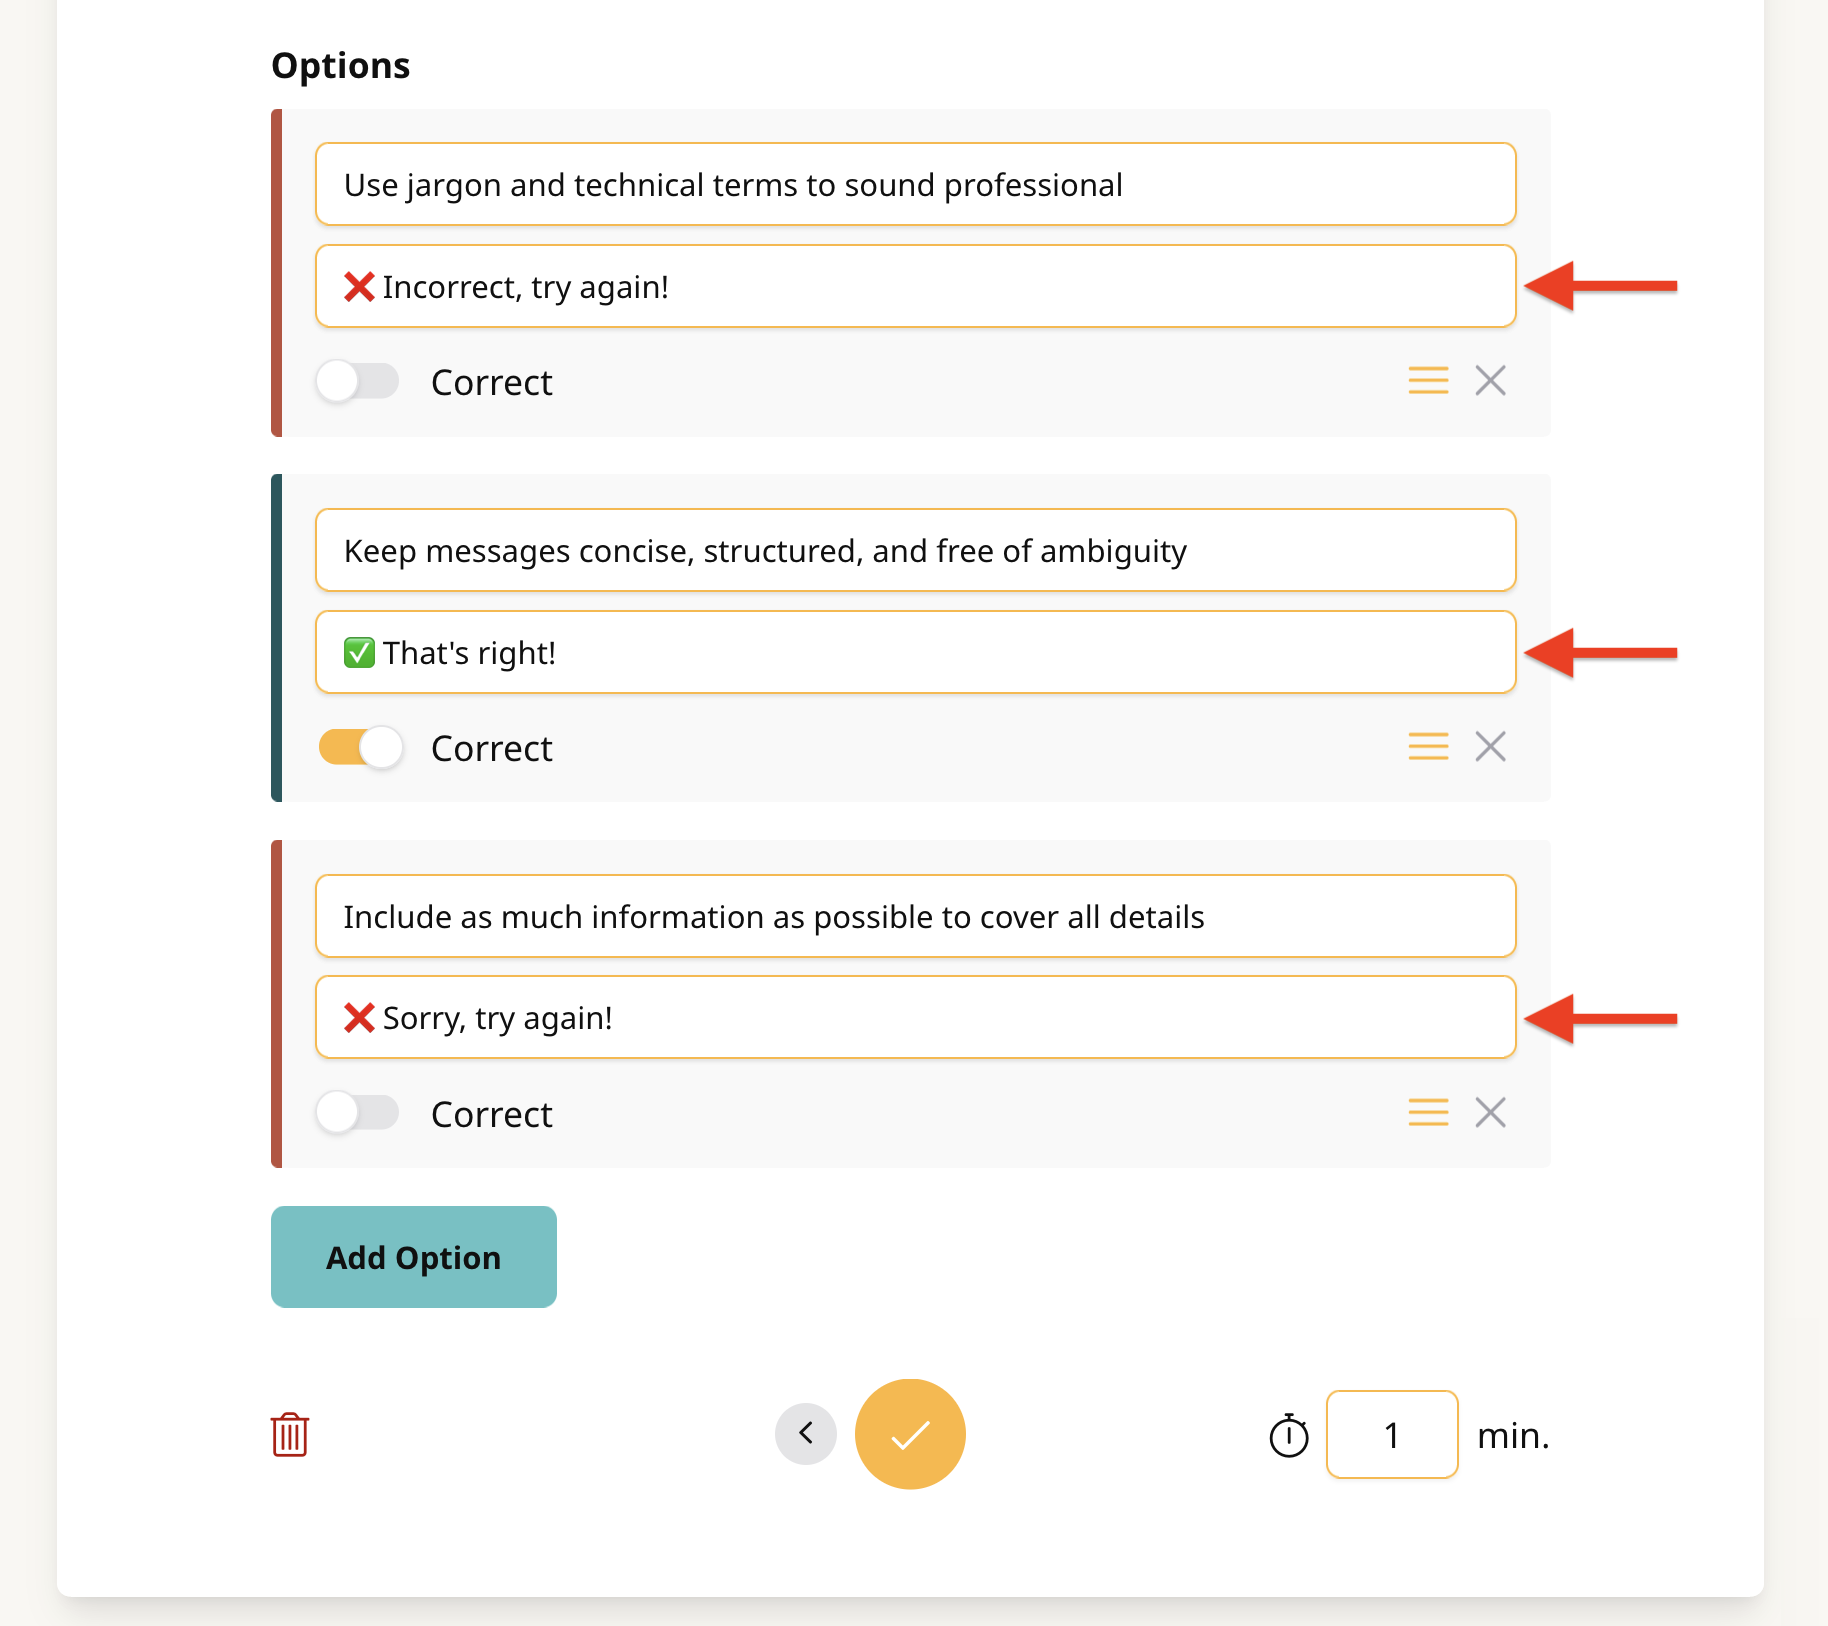The image size is (1828, 1626).
Task: Click the drag handle of the jargon option
Action: 1428,381
